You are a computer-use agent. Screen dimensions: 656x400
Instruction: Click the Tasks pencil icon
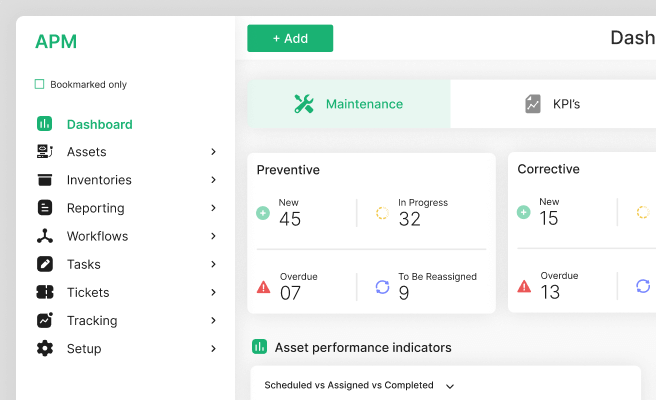45,264
